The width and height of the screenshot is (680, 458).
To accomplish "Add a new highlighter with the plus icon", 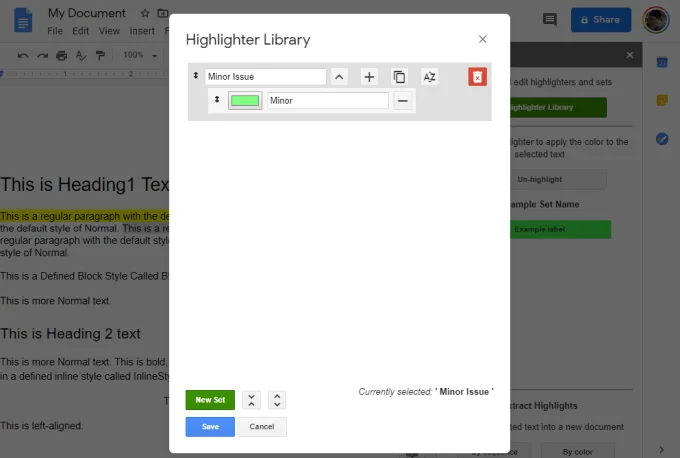I will click(369, 77).
